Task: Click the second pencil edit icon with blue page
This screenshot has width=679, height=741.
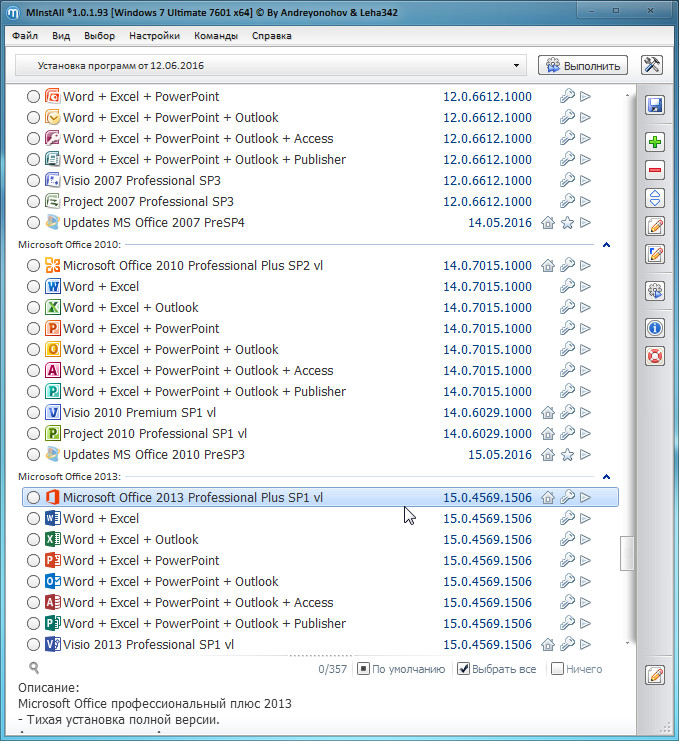Action: (655, 254)
